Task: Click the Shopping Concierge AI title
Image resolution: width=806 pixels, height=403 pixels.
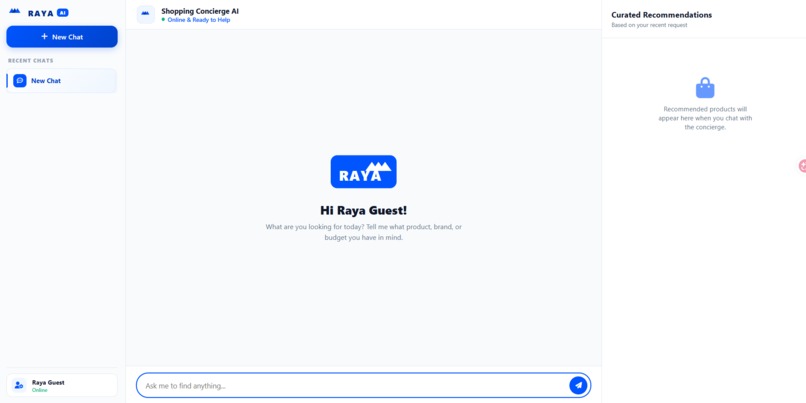Action: (200, 11)
